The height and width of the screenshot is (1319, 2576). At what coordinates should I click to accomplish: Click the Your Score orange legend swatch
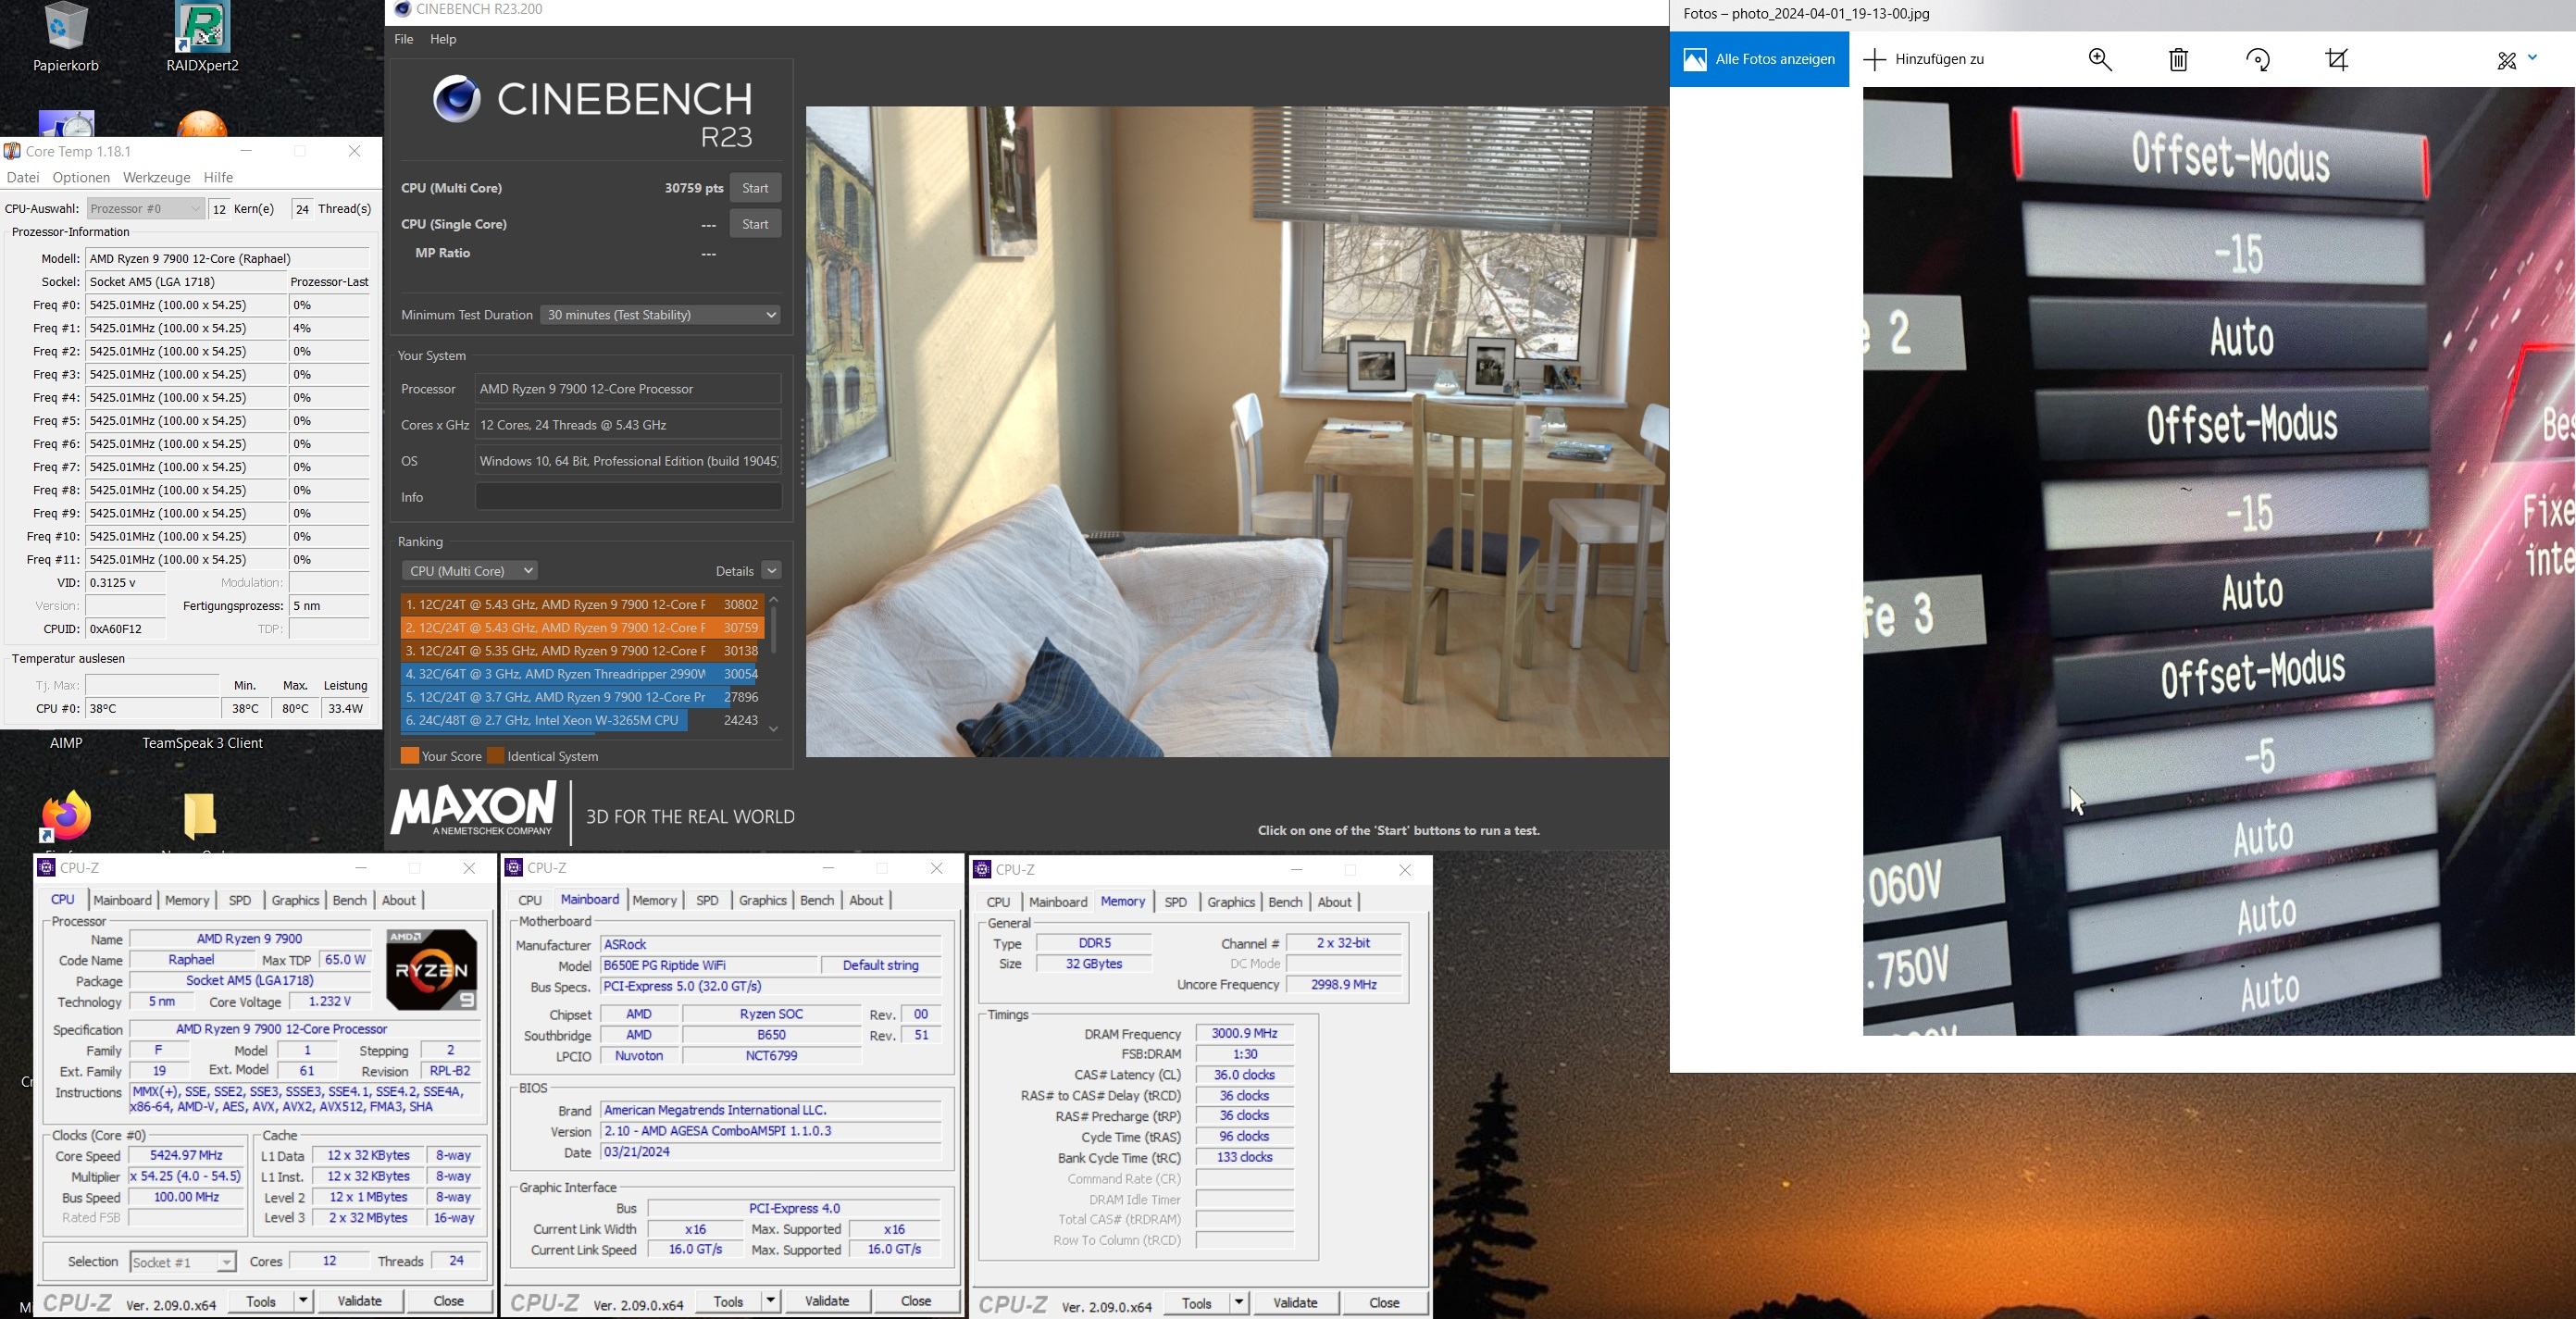[x=410, y=756]
